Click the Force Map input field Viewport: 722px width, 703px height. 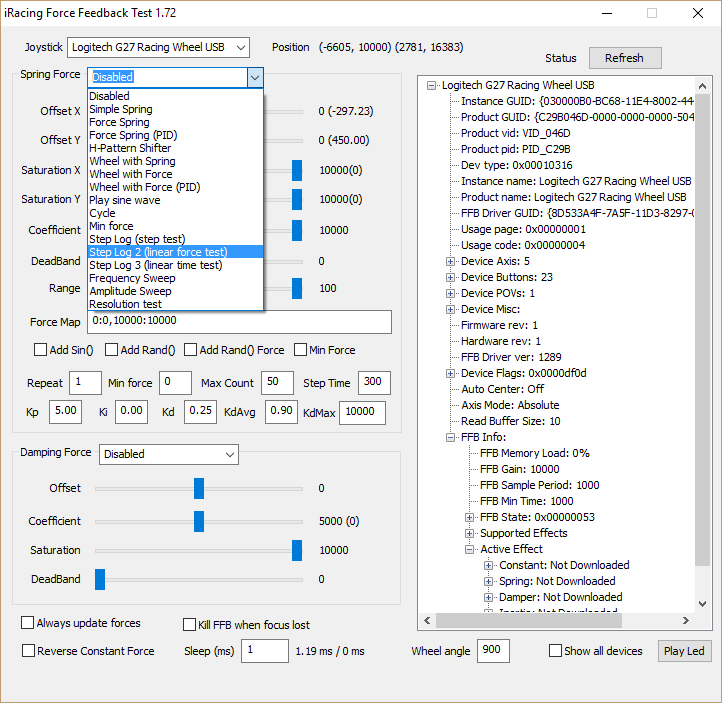tap(239, 321)
